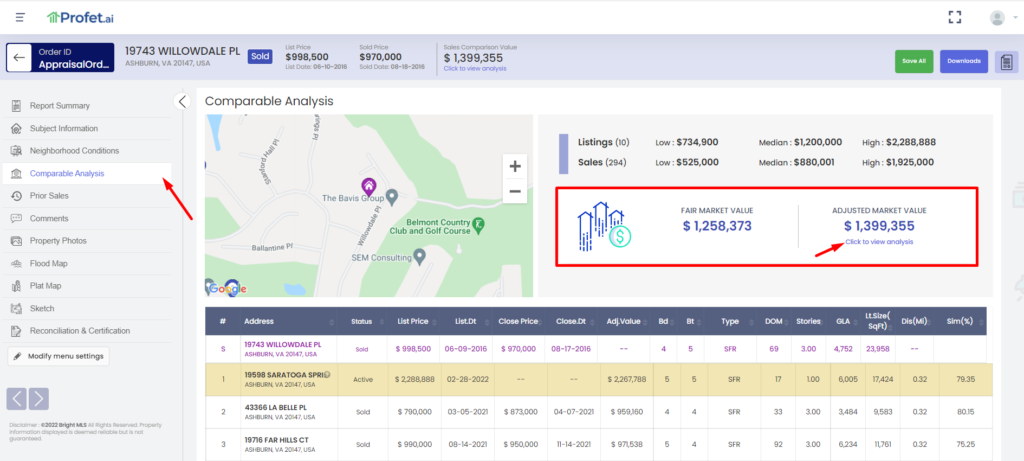Open the user profile dropdown
The height and width of the screenshot is (461, 1024).
click(x=997, y=18)
